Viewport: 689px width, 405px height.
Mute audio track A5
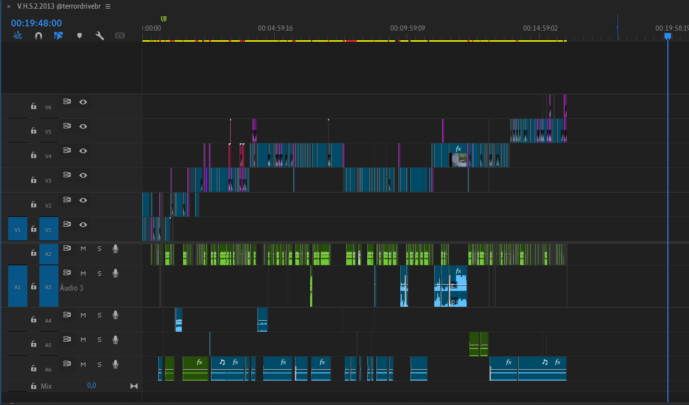click(x=83, y=340)
